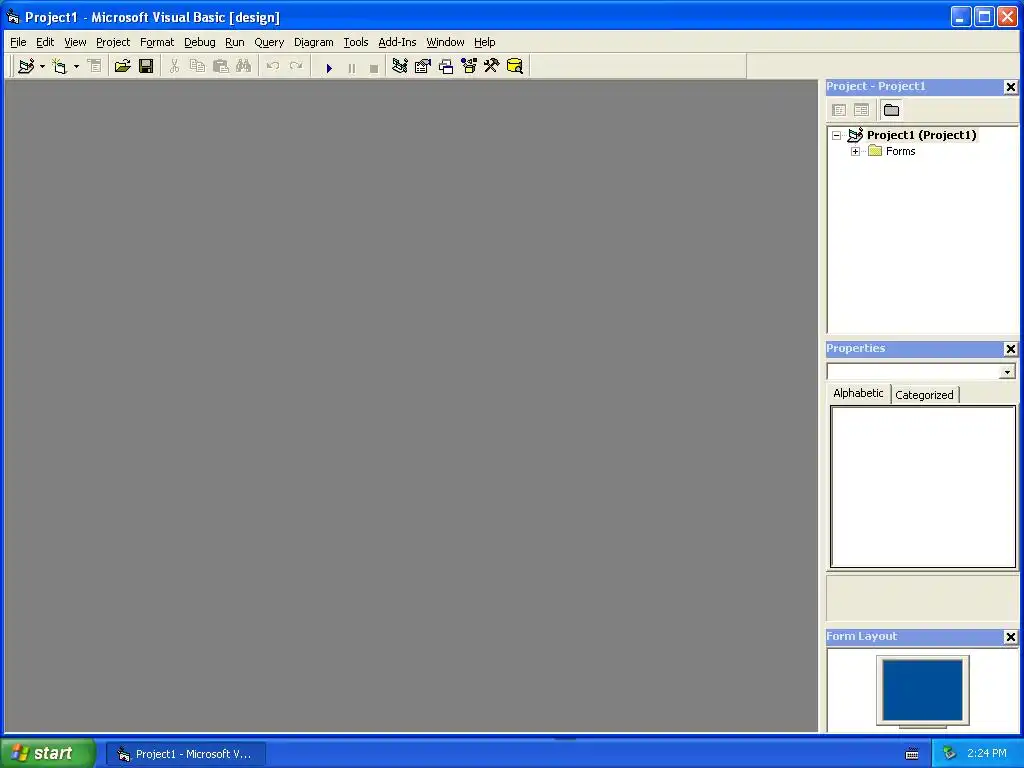
Task: Open the View menu
Action: pyautogui.click(x=75, y=42)
